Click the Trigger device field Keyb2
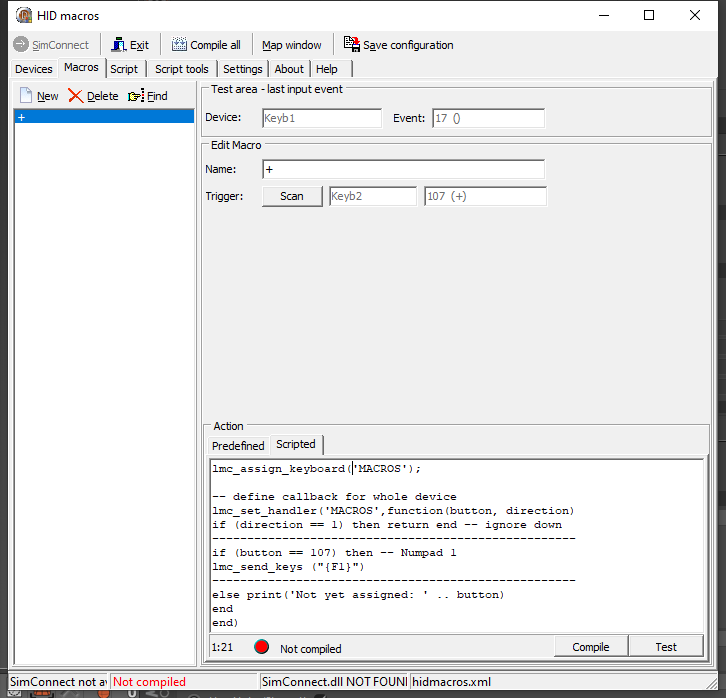Screen dimensions: 726x698 [373, 196]
